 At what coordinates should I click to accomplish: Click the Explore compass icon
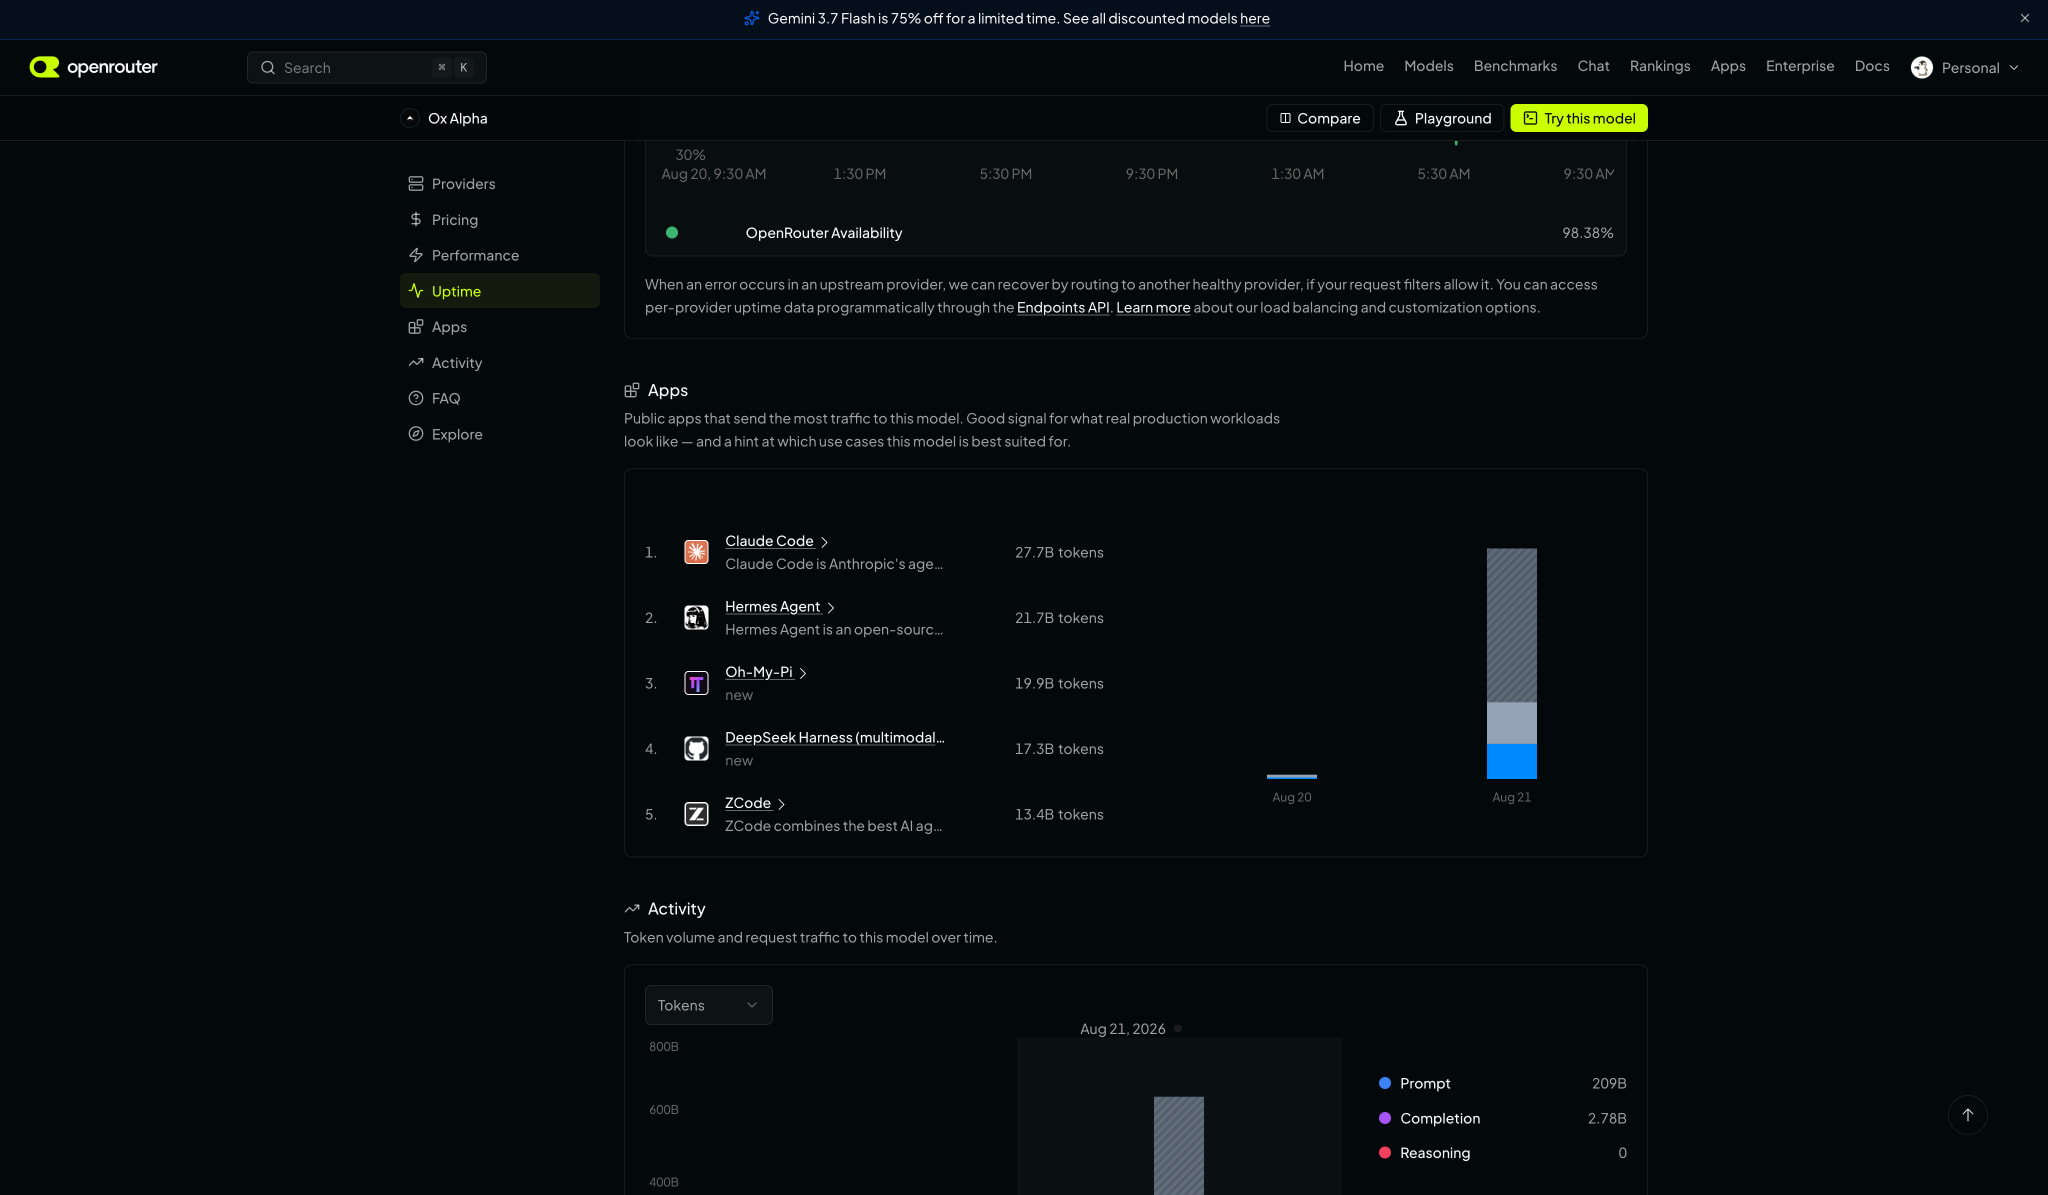pos(416,434)
